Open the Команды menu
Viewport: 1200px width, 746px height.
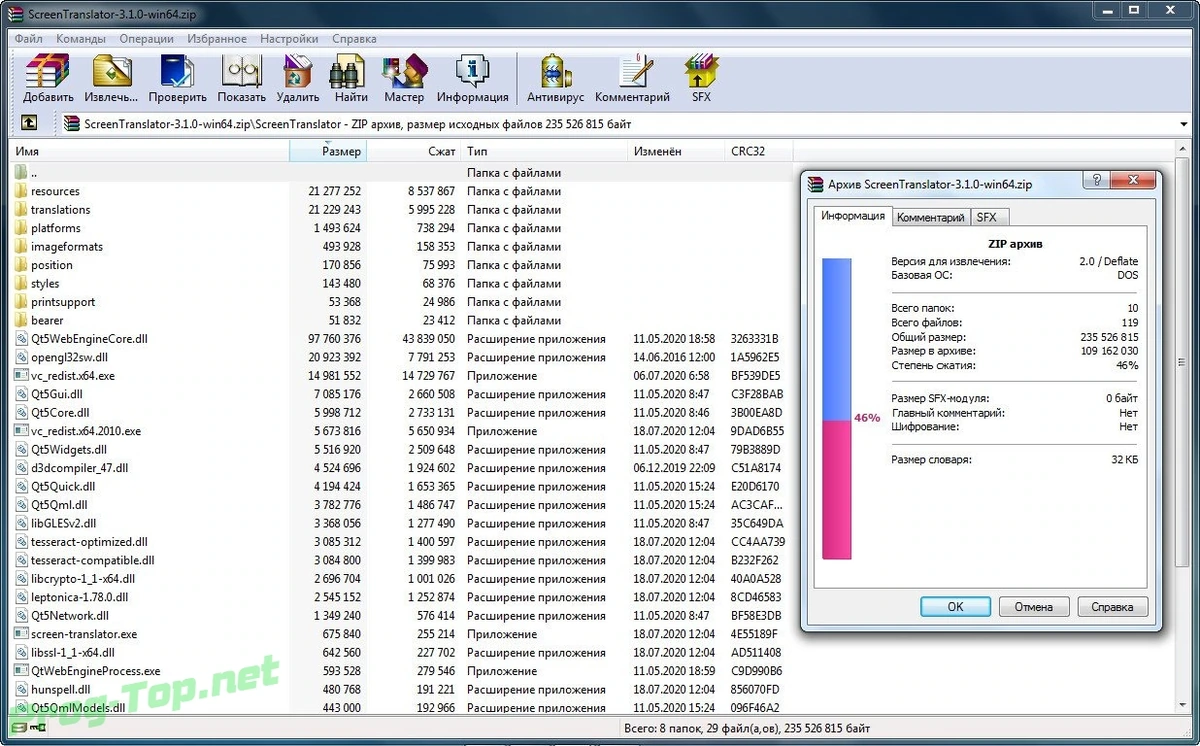[x=81, y=39]
